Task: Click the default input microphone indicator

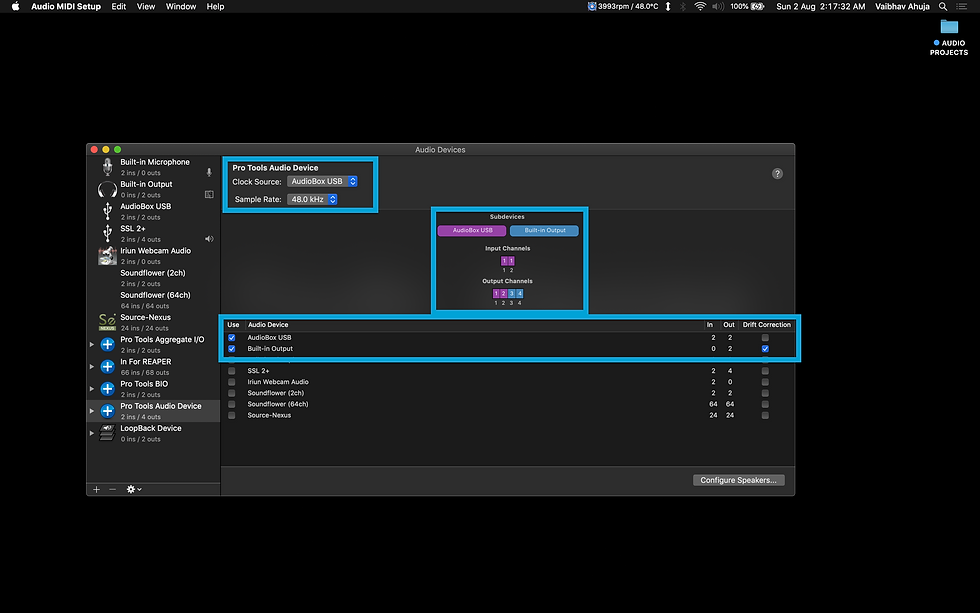Action: (x=209, y=172)
